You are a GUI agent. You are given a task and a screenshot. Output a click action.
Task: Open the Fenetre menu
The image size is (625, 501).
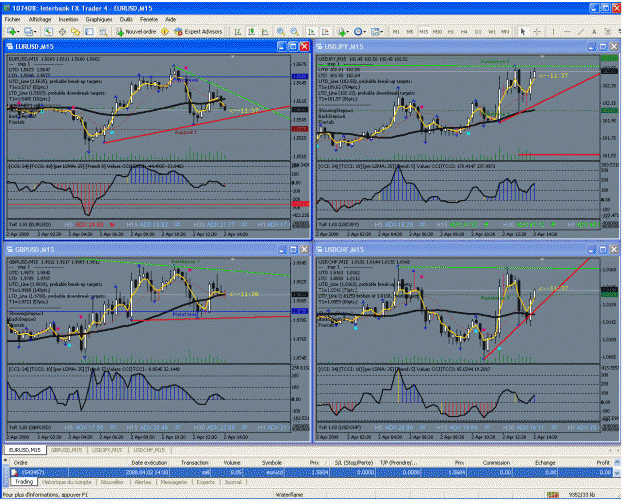[x=149, y=19]
